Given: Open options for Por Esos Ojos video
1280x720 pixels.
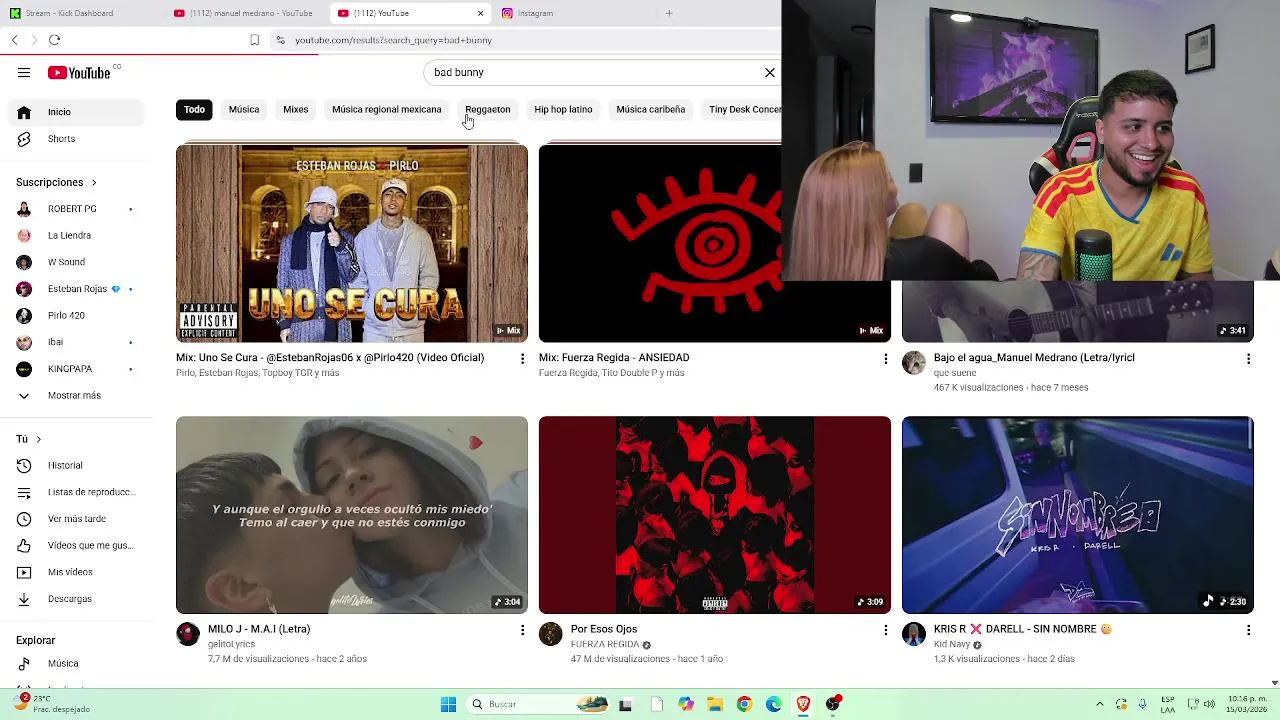Looking at the screenshot, I should [885, 630].
